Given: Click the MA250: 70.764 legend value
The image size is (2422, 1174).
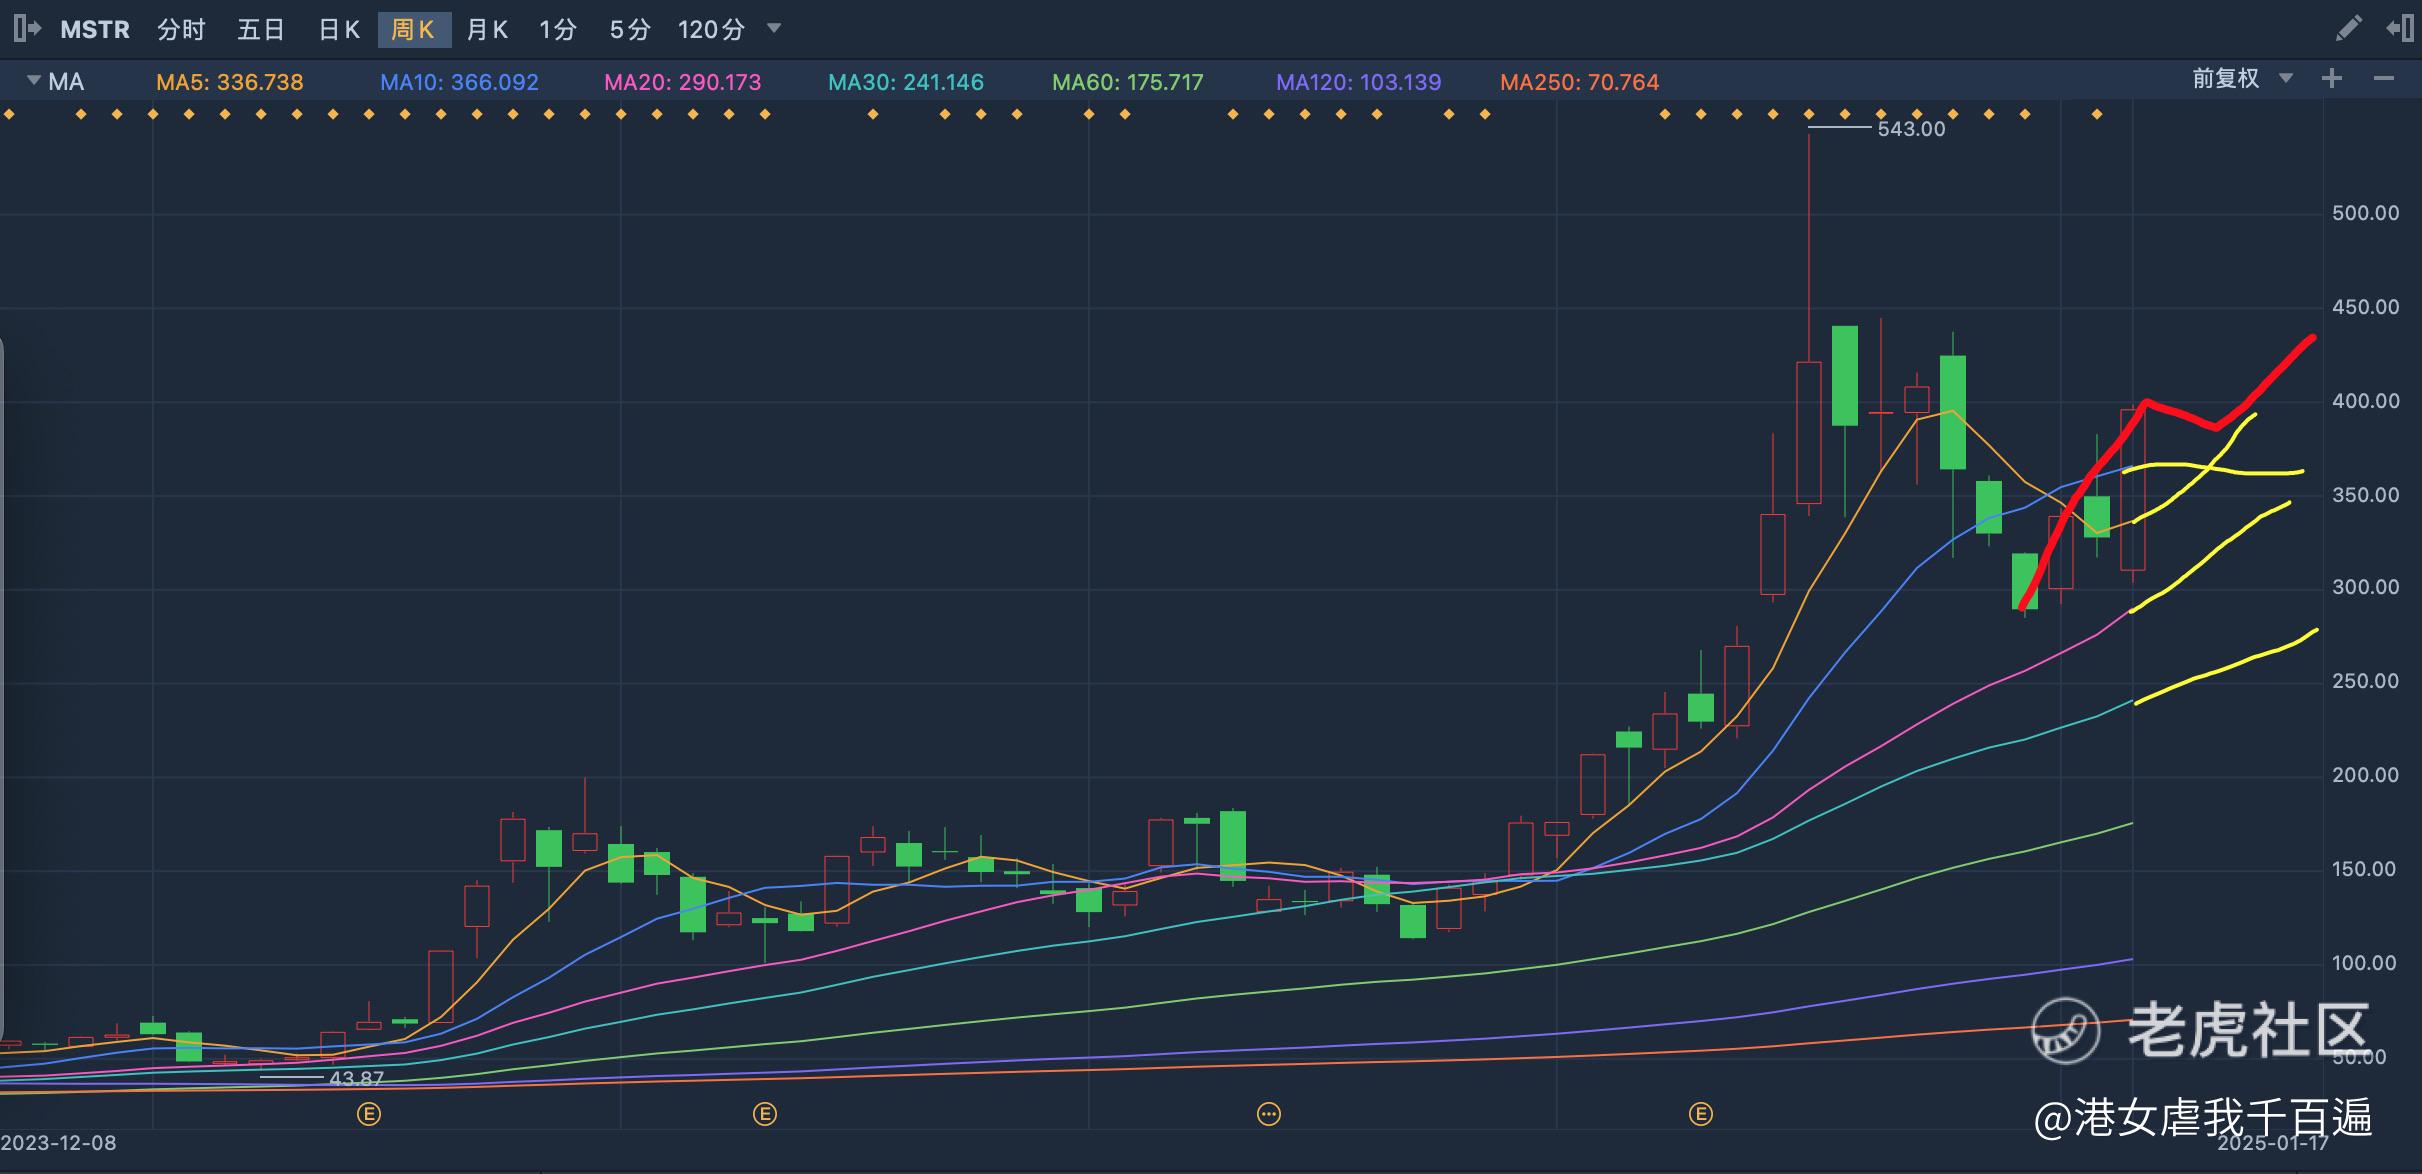Looking at the screenshot, I should 1580,82.
